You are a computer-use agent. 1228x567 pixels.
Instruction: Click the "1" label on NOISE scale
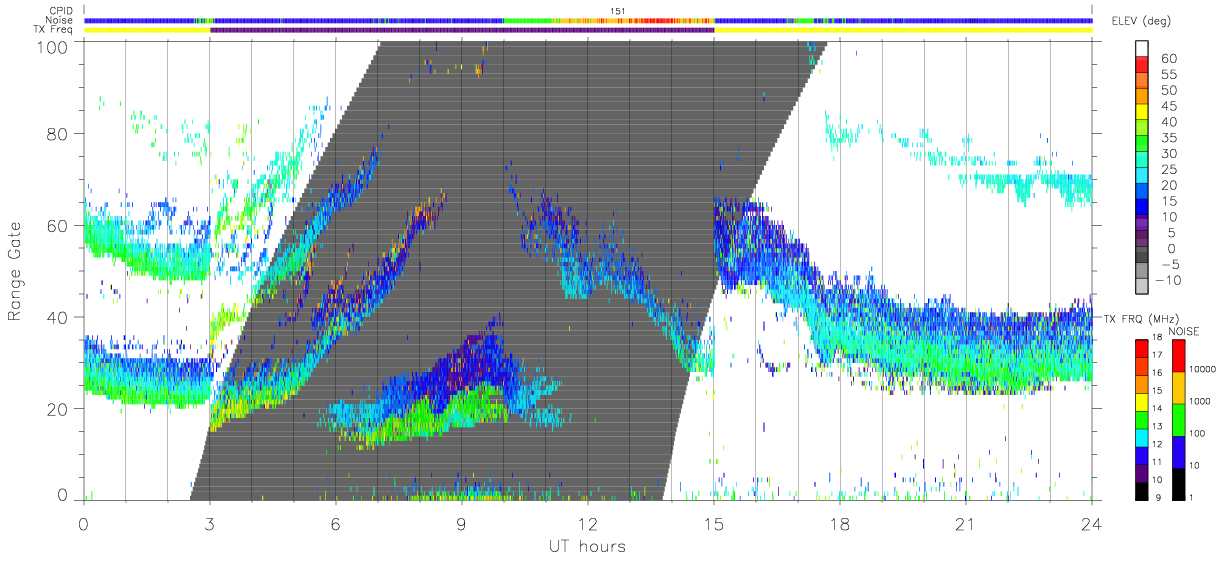point(1189,497)
